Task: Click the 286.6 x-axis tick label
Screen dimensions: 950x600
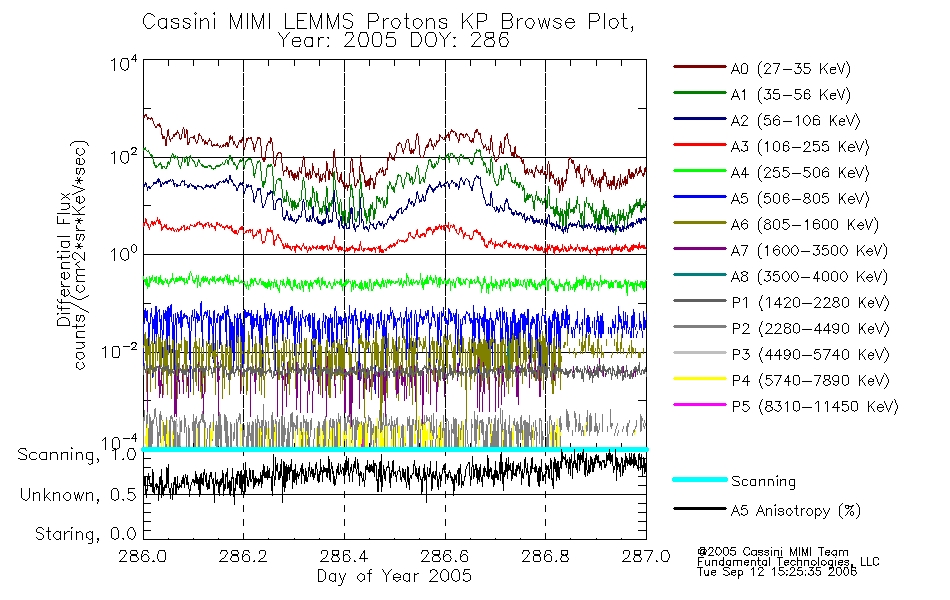Action: 445,556
